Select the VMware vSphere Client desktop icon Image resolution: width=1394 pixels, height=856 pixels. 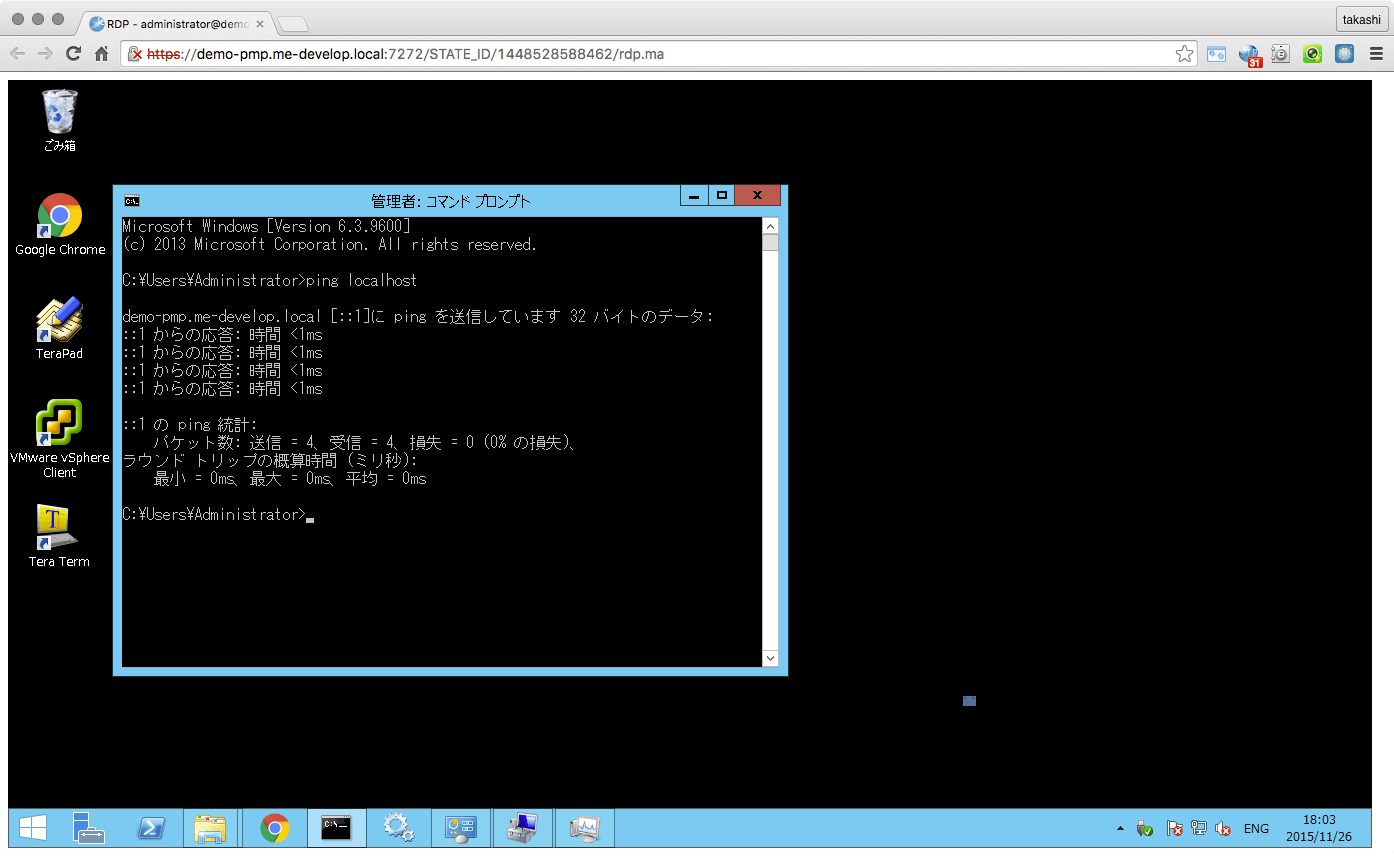click(x=60, y=438)
